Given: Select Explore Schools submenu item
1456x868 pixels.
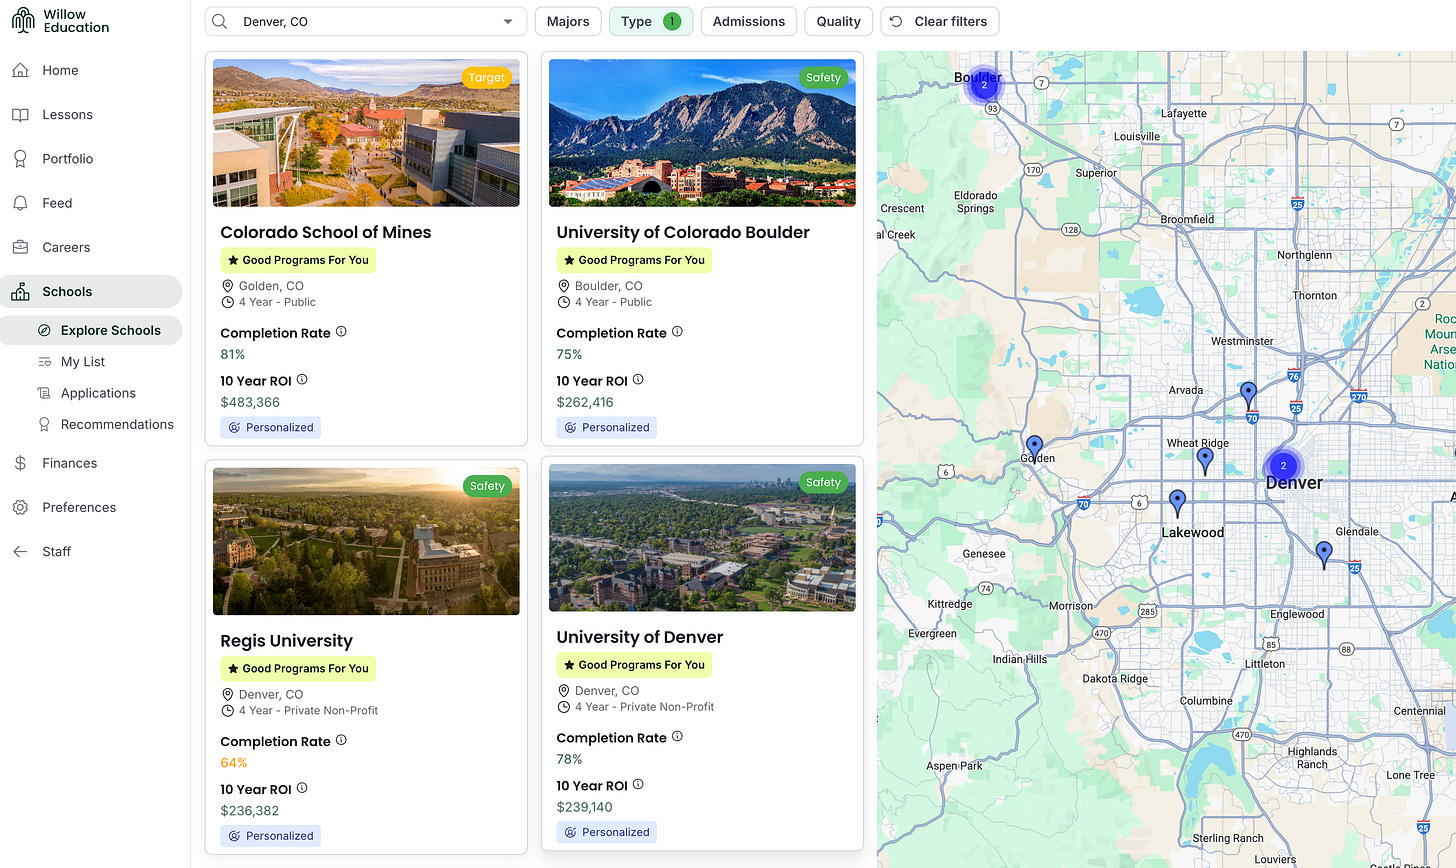Looking at the screenshot, I should (x=91, y=330).
